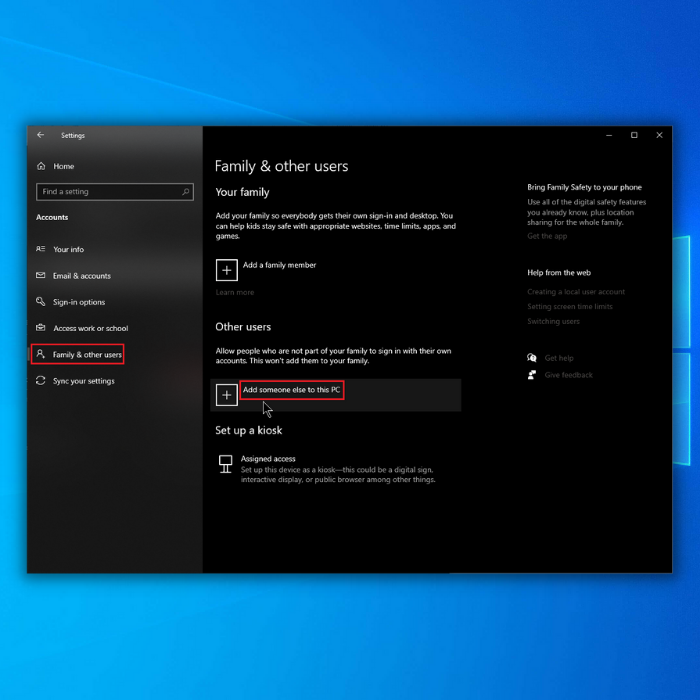Click the Get help link
Image resolution: width=700 pixels, height=700 pixels.
[x=559, y=358]
